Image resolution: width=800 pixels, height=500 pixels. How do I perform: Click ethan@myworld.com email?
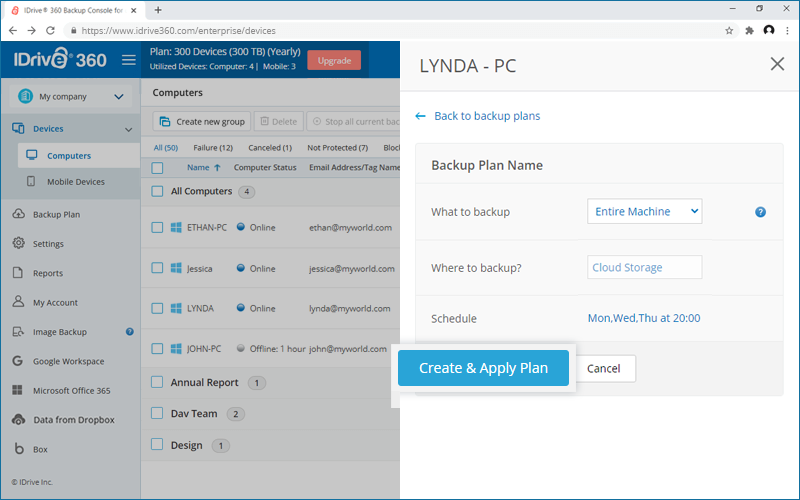(351, 228)
